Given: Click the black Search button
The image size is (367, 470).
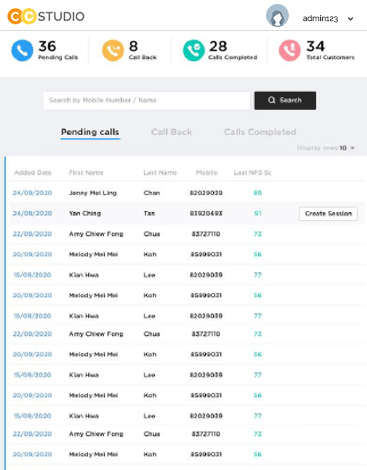Looking at the screenshot, I should click(285, 100).
